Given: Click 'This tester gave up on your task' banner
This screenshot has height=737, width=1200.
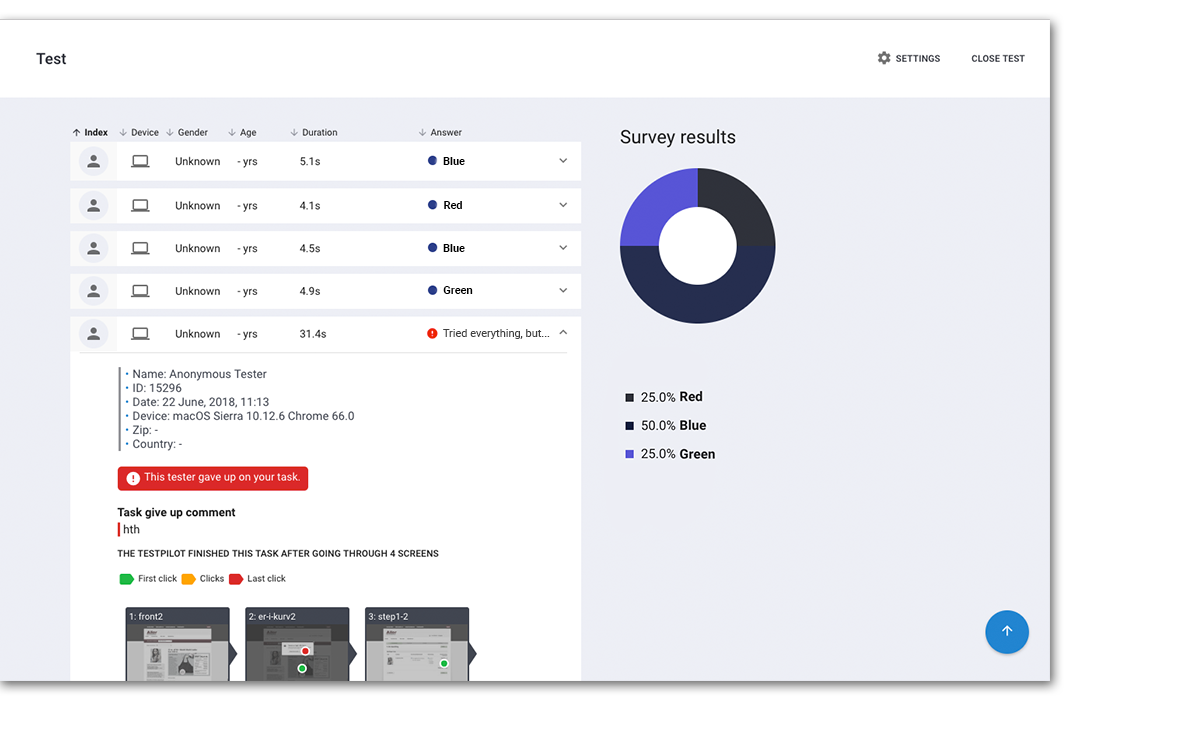Looking at the screenshot, I should point(213,478).
